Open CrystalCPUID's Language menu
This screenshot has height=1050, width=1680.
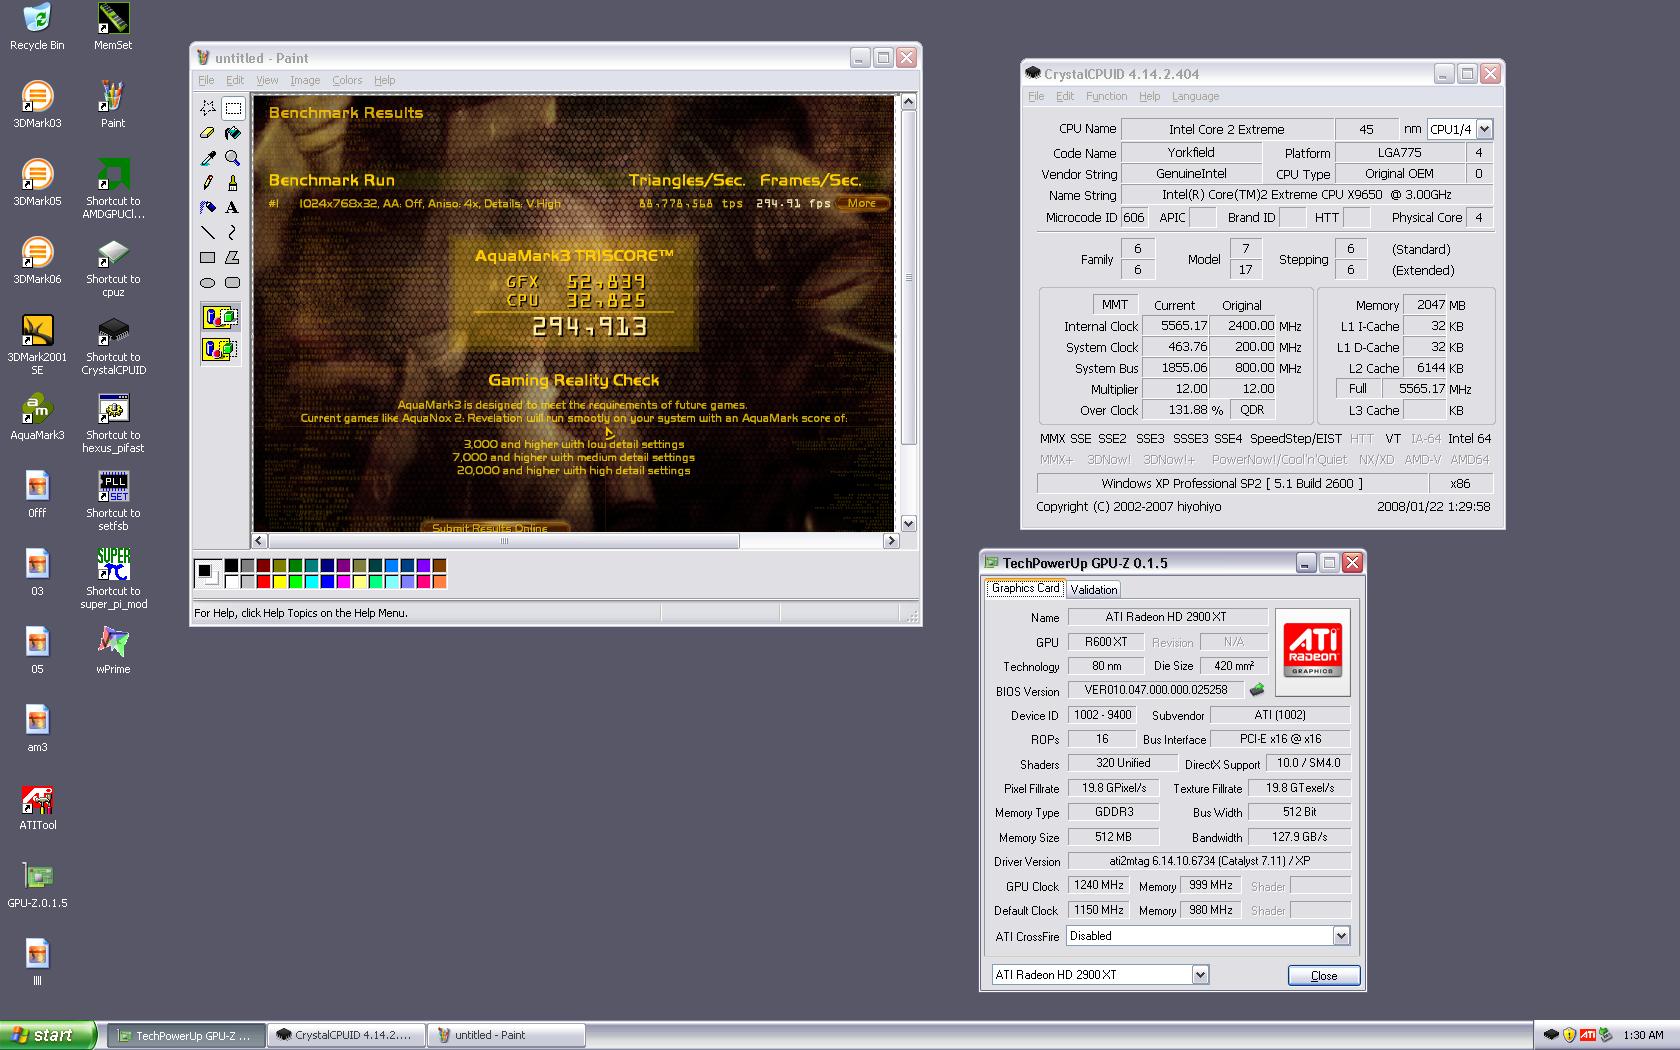tap(1195, 96)
